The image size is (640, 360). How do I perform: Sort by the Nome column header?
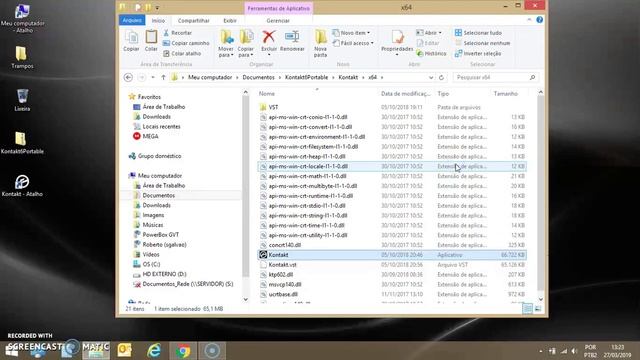coord(267,94)
